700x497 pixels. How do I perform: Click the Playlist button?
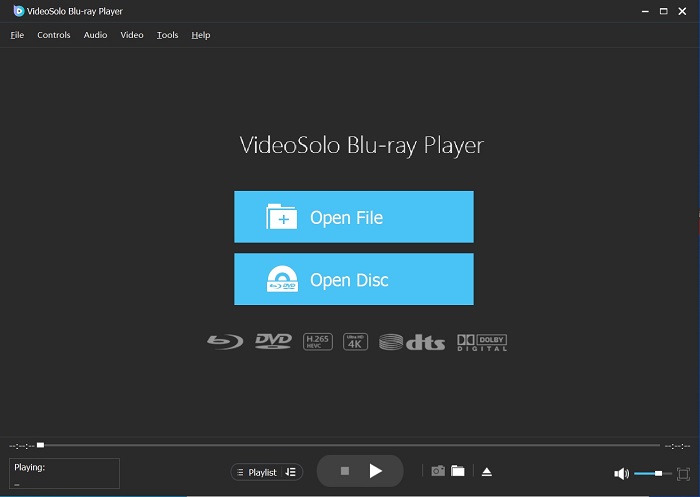point(258,472)
